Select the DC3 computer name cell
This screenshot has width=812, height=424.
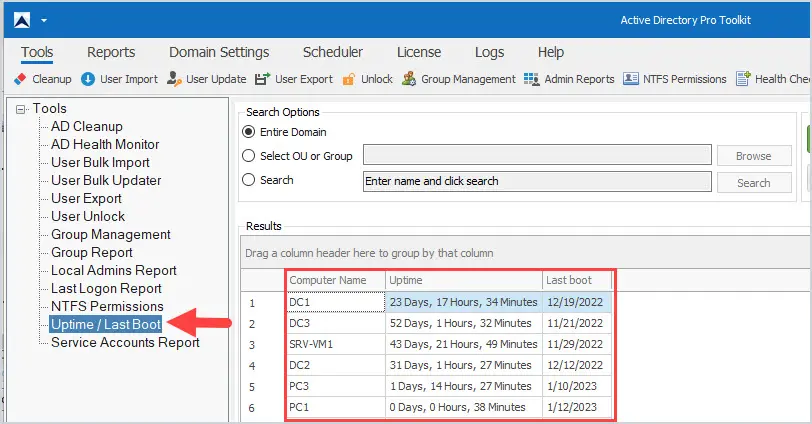tap(336, 323)
